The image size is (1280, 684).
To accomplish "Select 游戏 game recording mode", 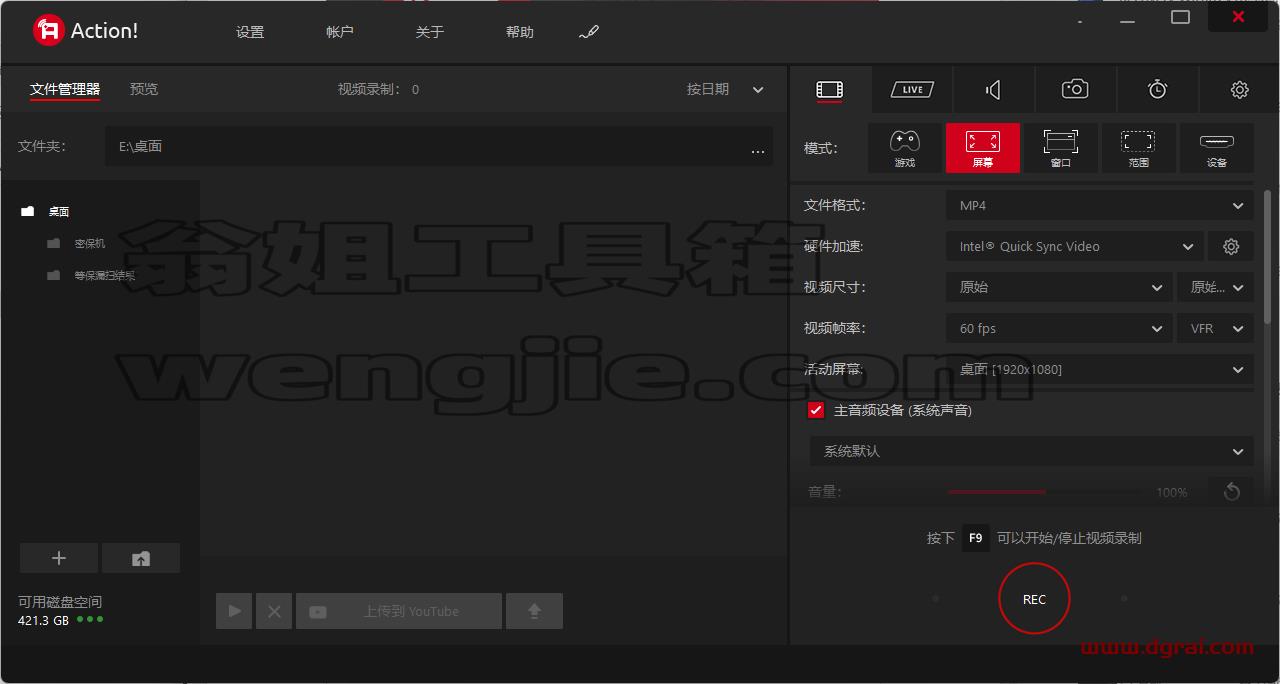I will tap(905, 148).
